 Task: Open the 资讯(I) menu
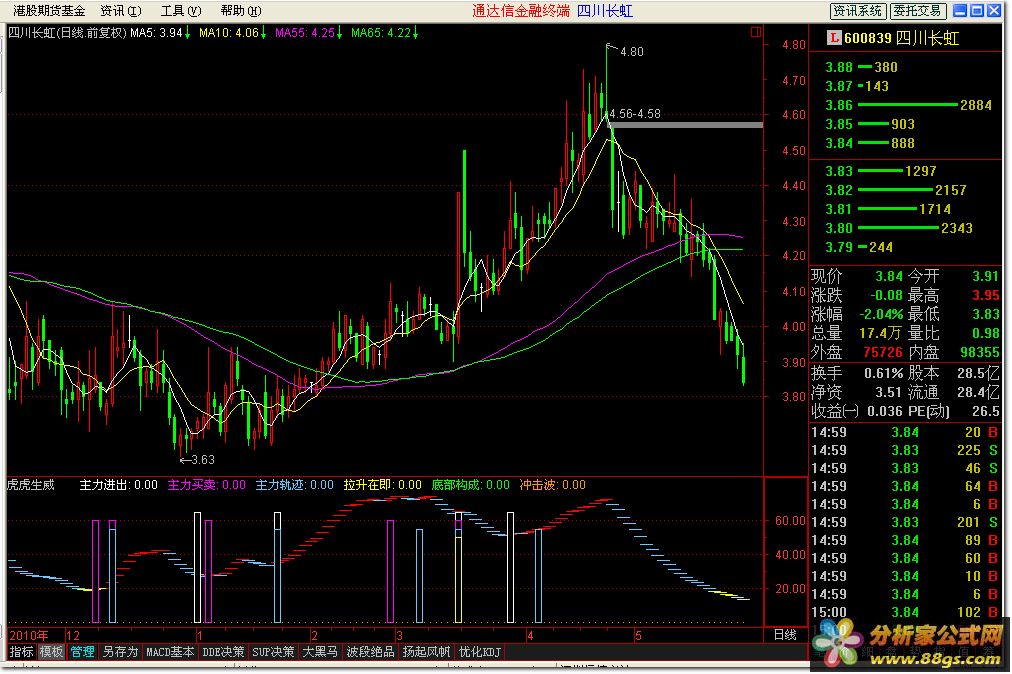tap(121, 10)
